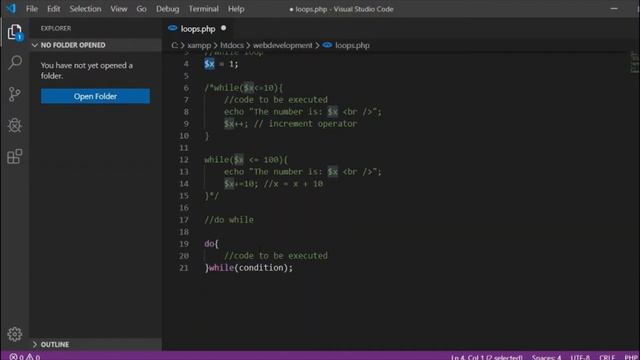Image resolution: width=640 pixels, height=360 pixels.
Task: Open the Manage gear icon
Action: point(15,334)
